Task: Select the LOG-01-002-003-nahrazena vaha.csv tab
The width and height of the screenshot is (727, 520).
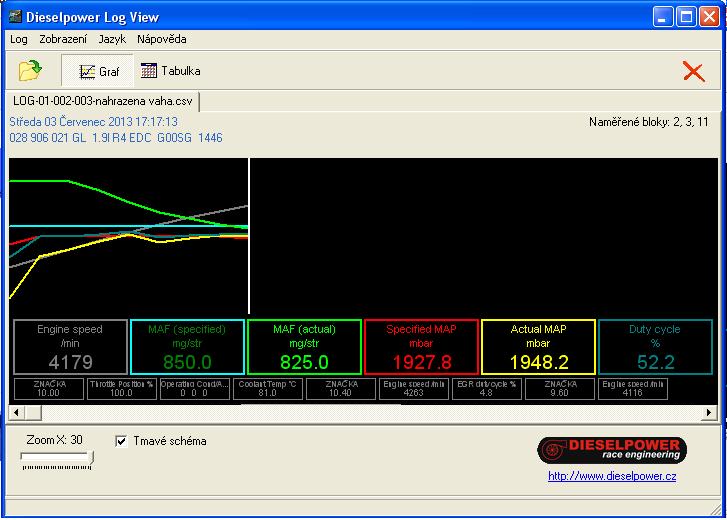Action: 102,101
